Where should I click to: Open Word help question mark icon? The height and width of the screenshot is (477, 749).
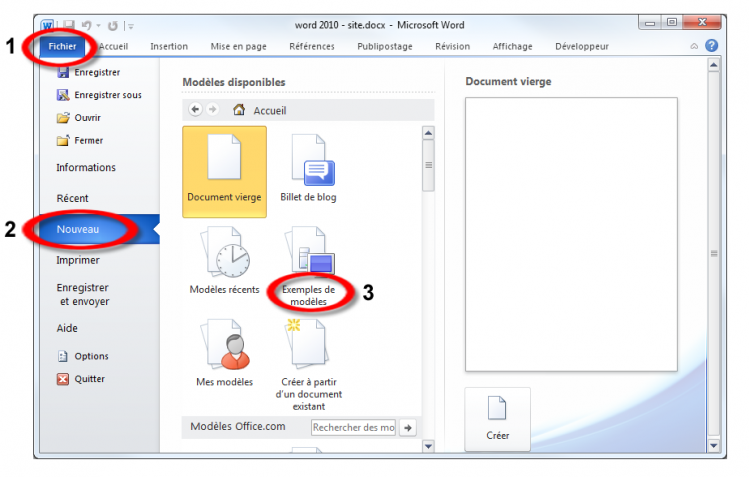coord(711,46)
